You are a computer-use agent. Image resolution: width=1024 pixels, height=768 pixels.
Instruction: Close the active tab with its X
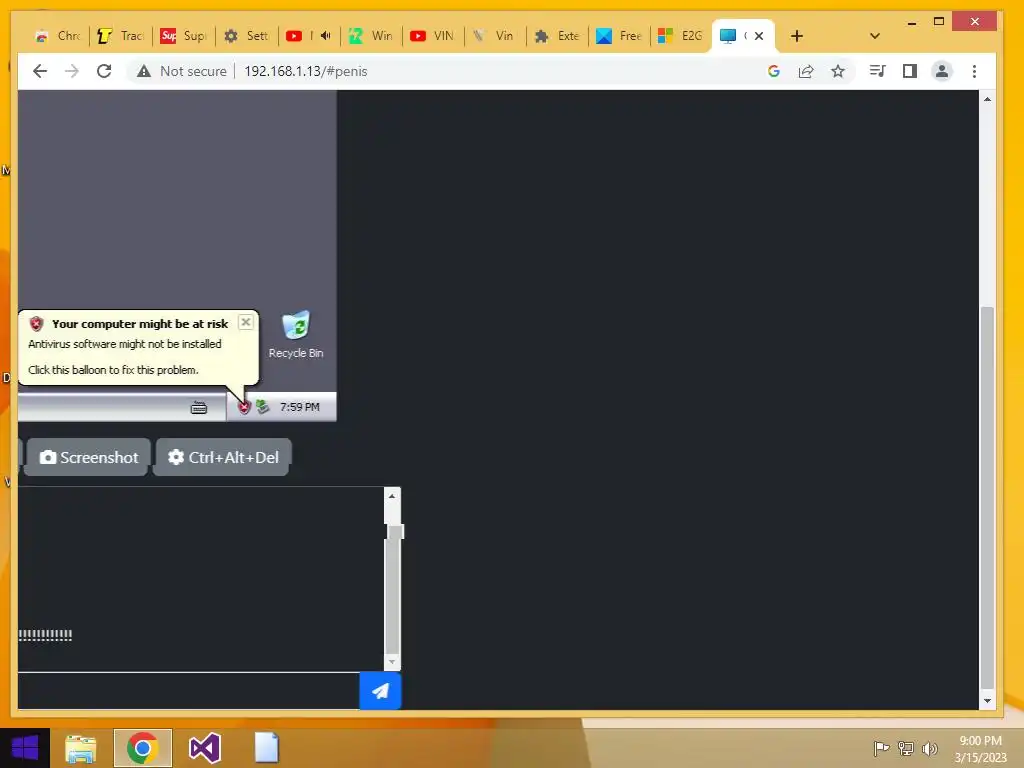pos(759,36)
